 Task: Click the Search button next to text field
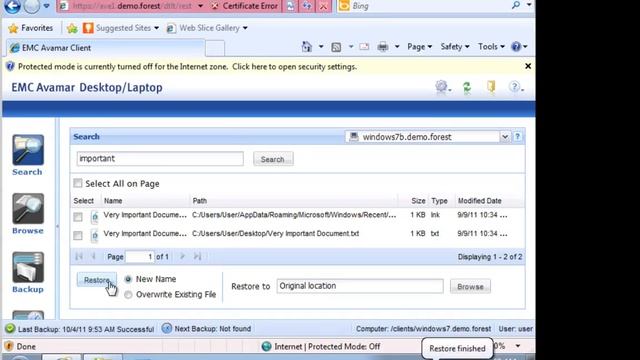[x=273, y=159]
